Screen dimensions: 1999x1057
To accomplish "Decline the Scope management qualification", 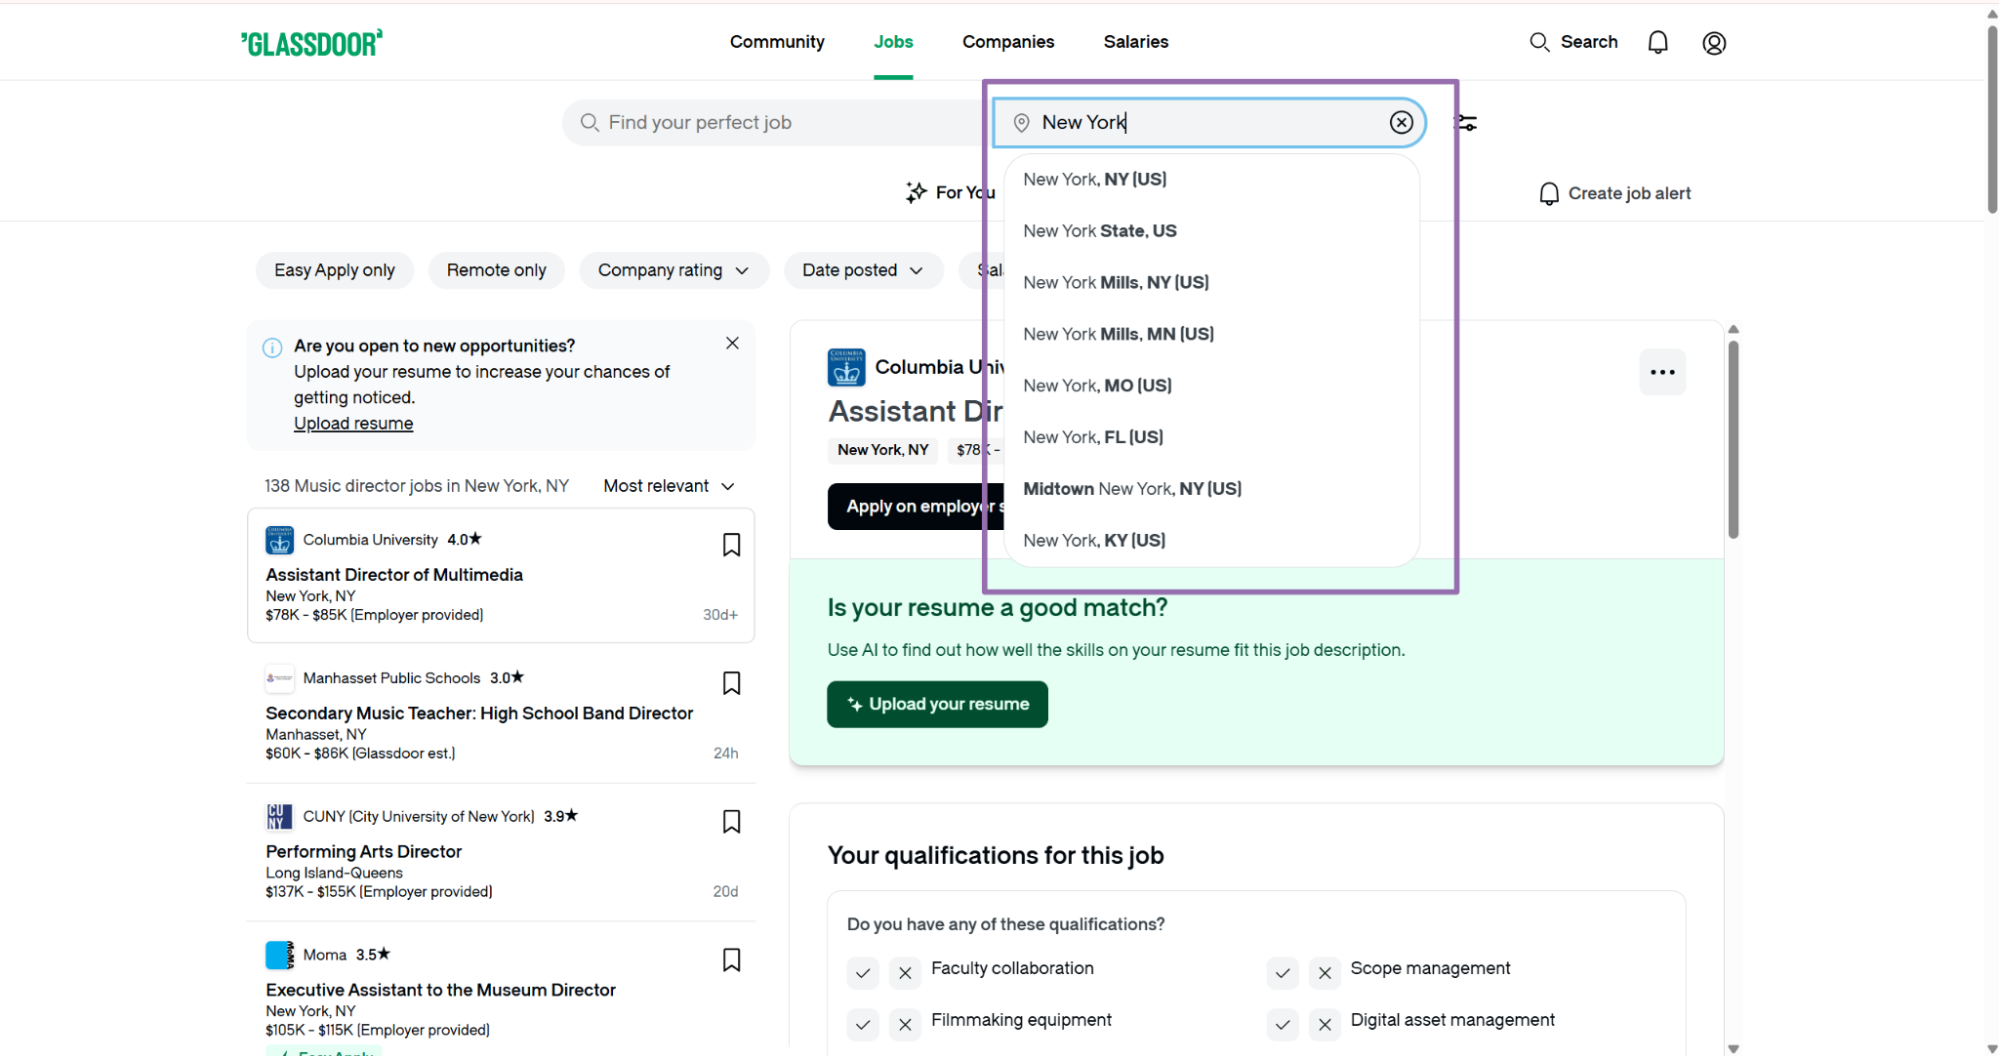I will [1325, 972].
